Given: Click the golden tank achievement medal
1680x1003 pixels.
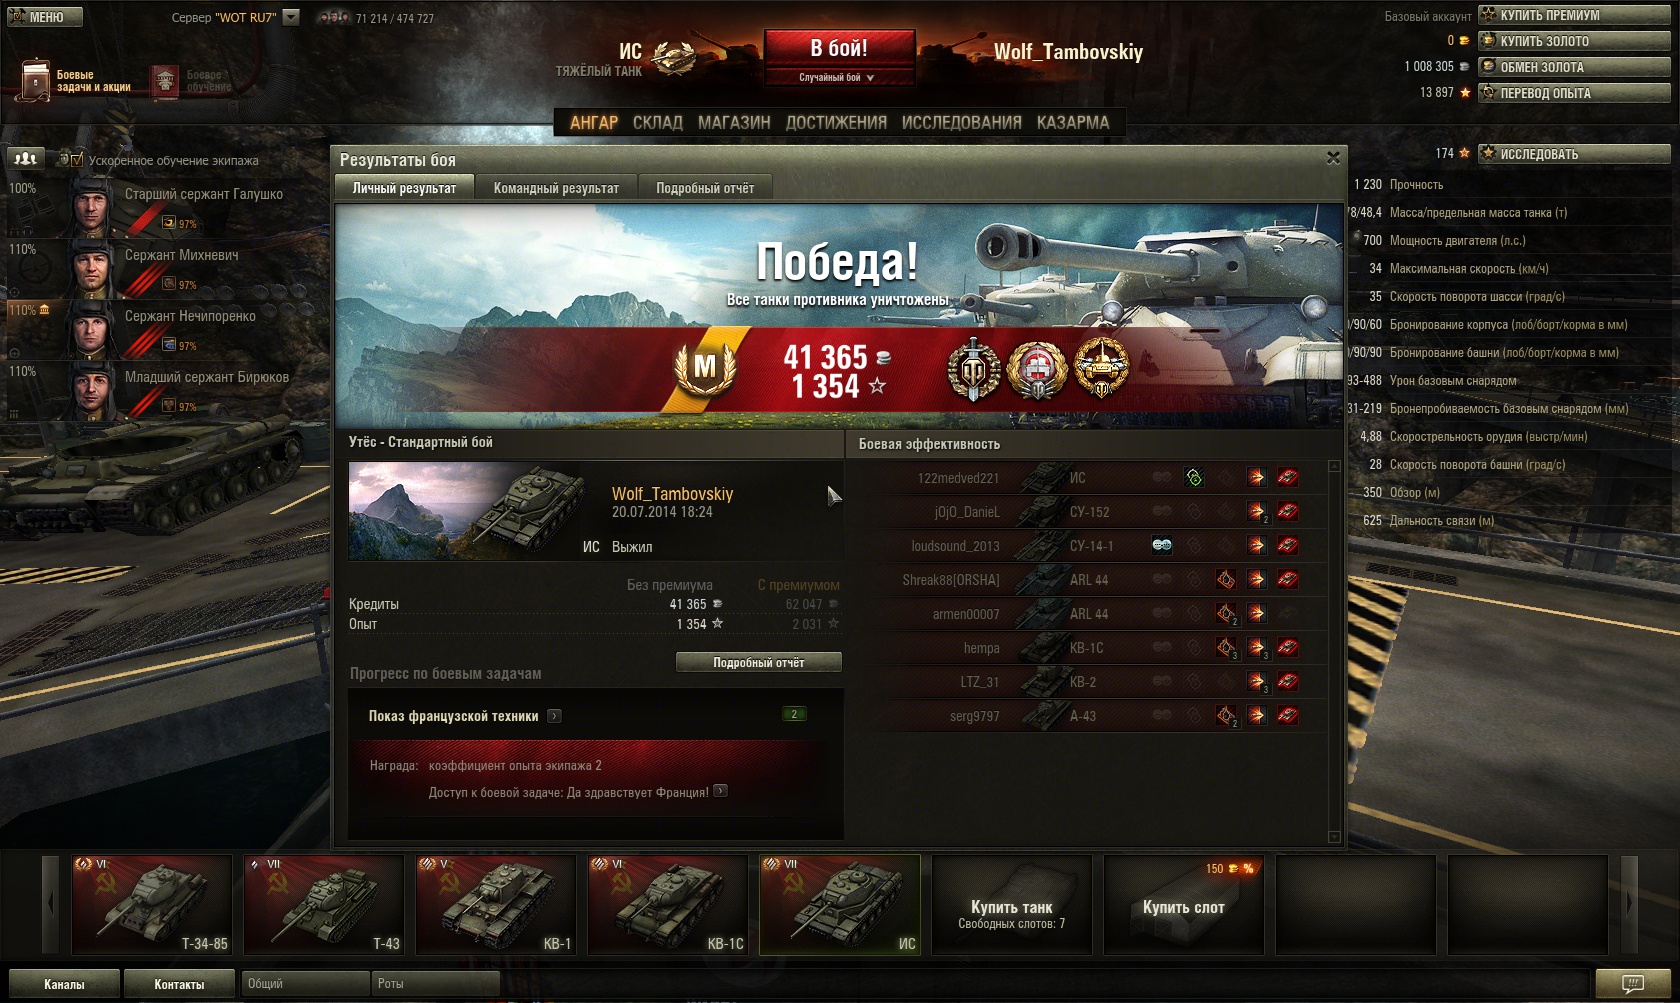Looking at the screenshot, I should click(x=1101, y=368).
